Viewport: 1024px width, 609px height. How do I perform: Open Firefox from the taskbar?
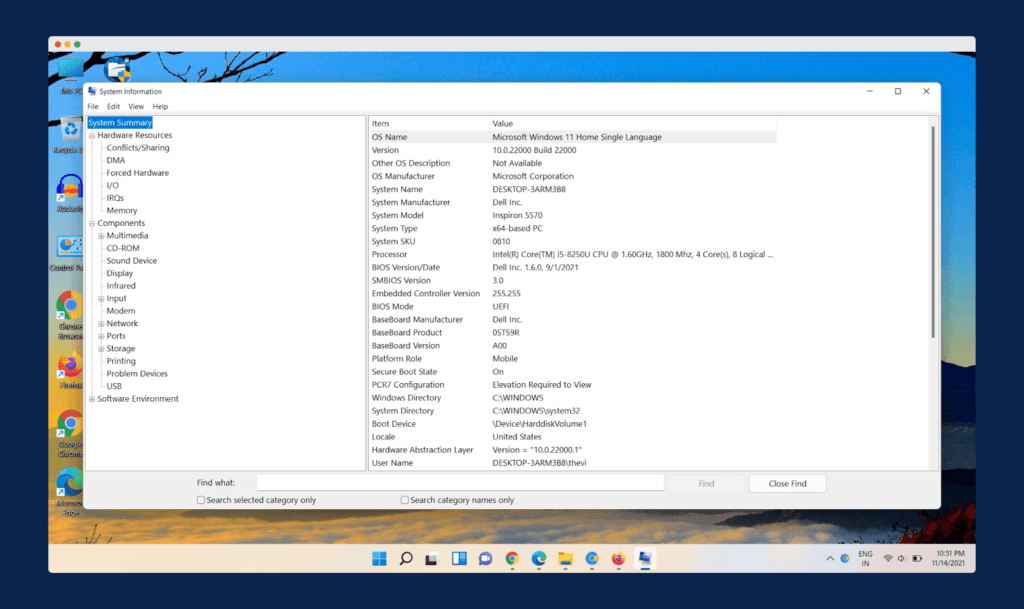click(x=617, y=559)
